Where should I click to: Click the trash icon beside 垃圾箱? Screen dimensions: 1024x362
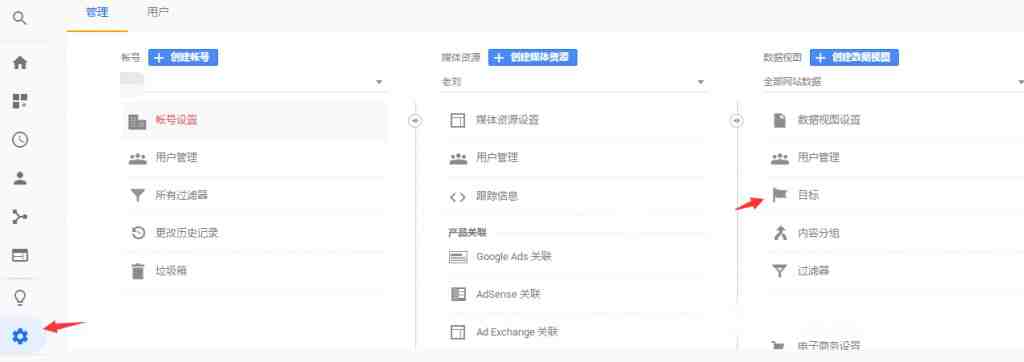(137, 271)
